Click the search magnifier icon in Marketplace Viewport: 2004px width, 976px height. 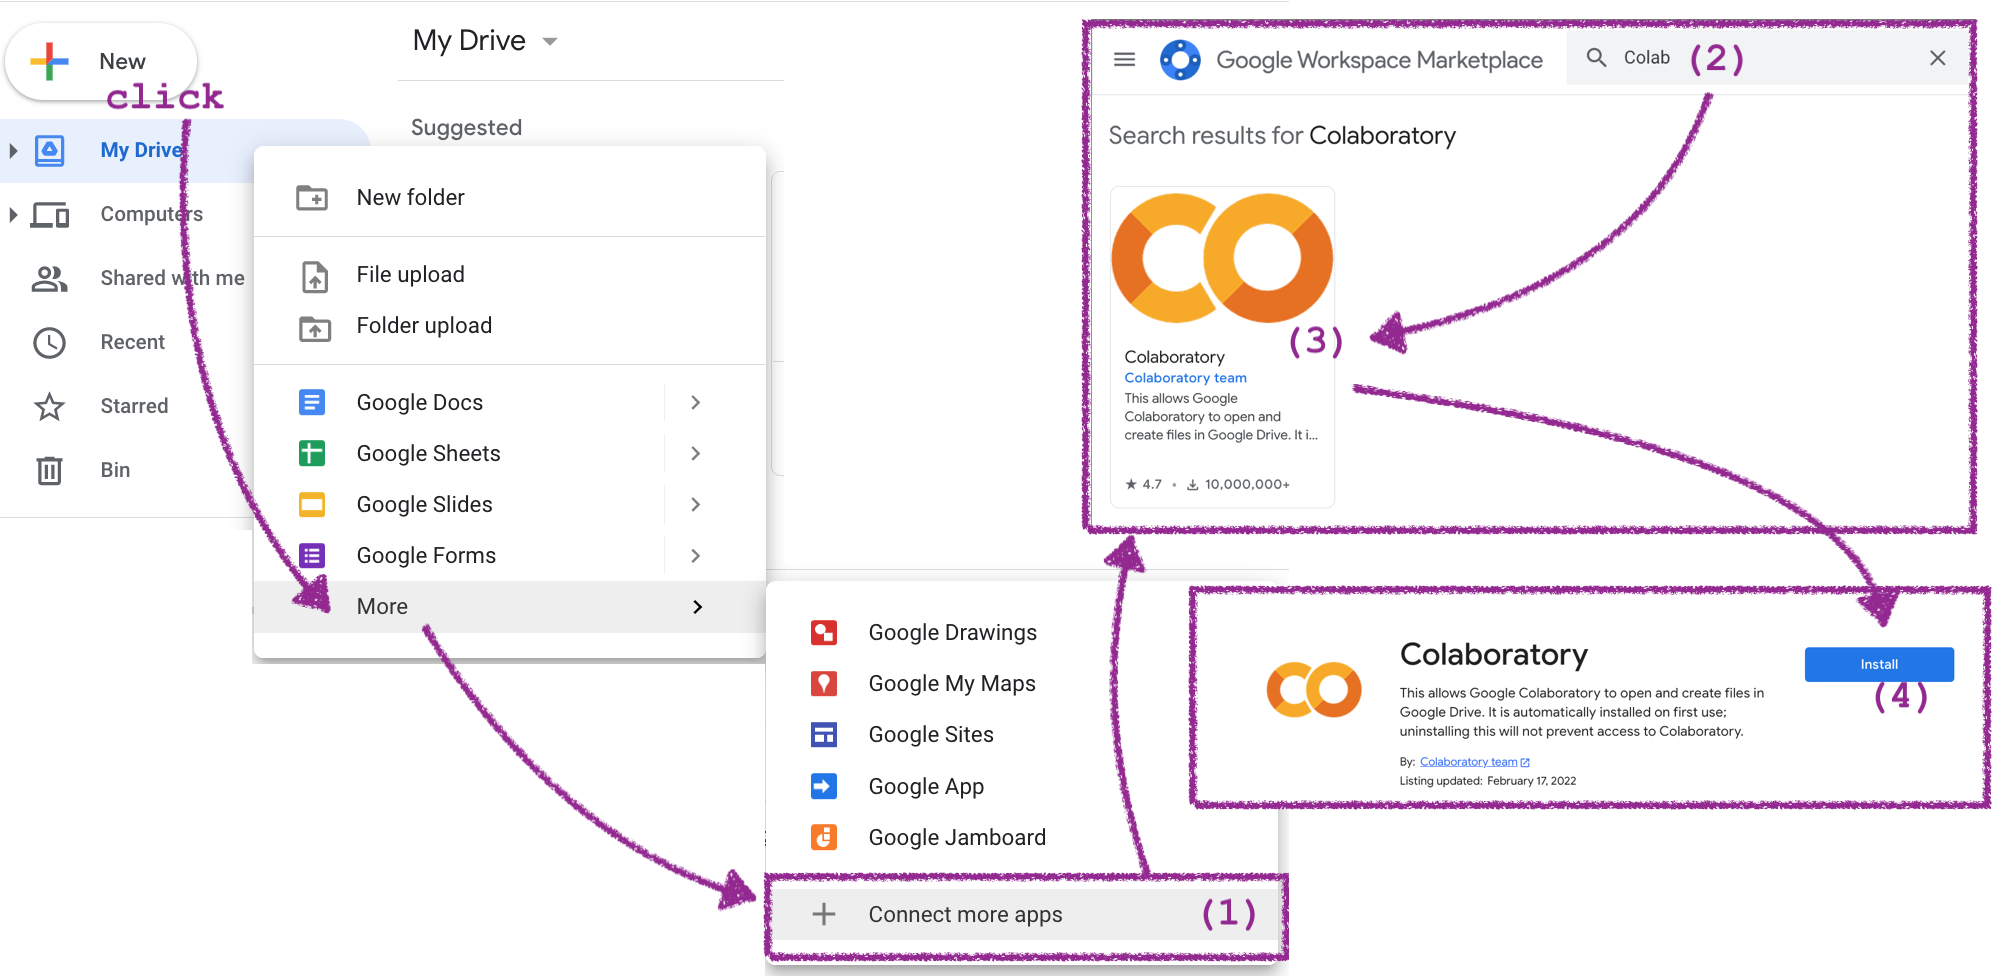1597,58
